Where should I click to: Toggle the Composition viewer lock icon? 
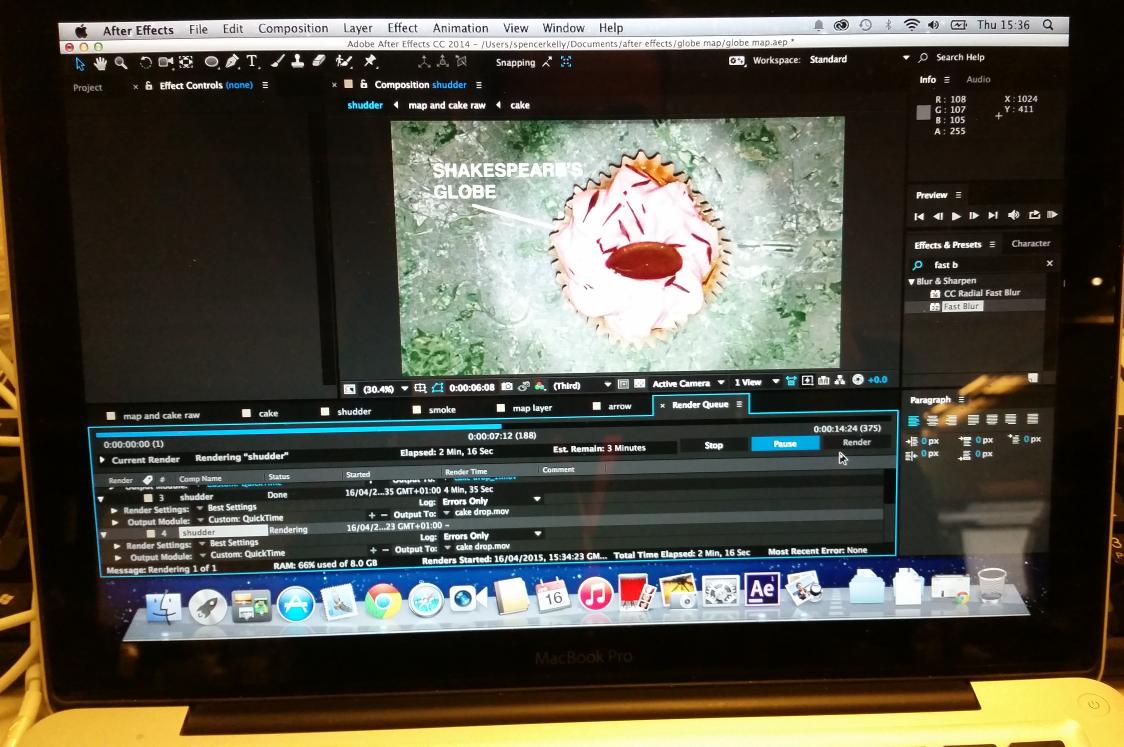(363, 85)
